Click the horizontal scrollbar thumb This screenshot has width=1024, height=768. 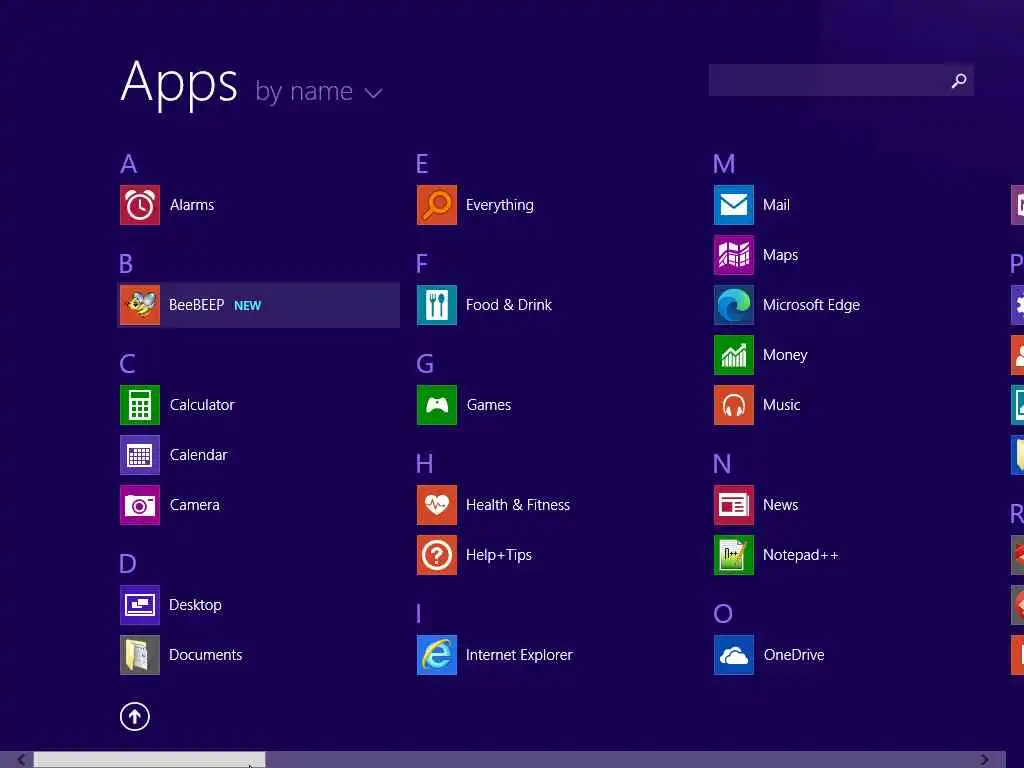150,760
